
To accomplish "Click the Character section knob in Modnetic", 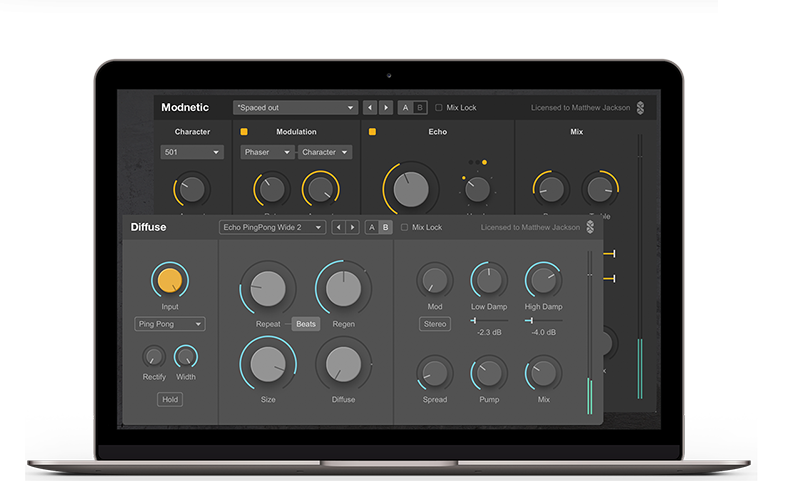I will 192,189.
